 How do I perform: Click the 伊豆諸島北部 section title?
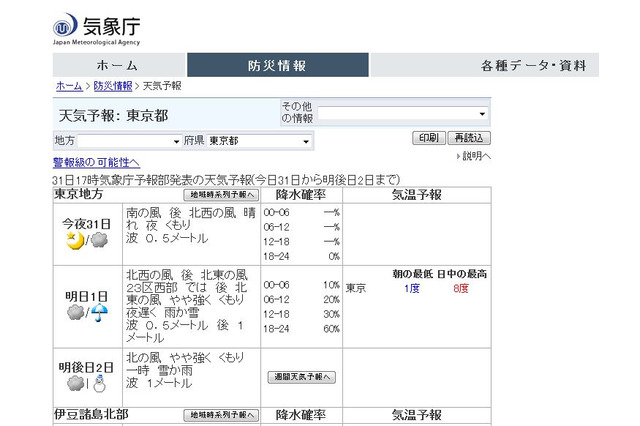(x=91, y=415)
